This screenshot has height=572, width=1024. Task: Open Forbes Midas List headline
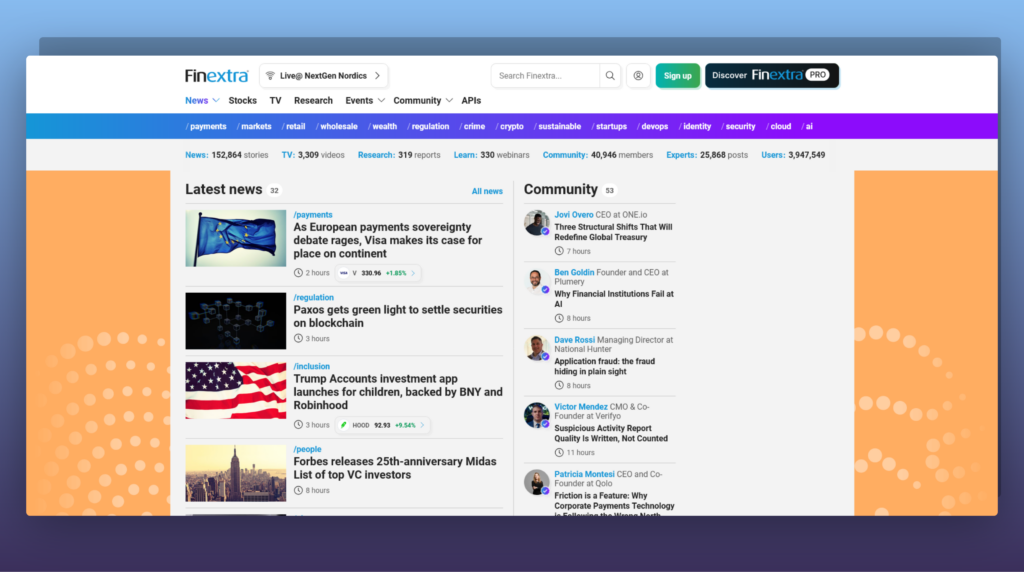point(395,468)
